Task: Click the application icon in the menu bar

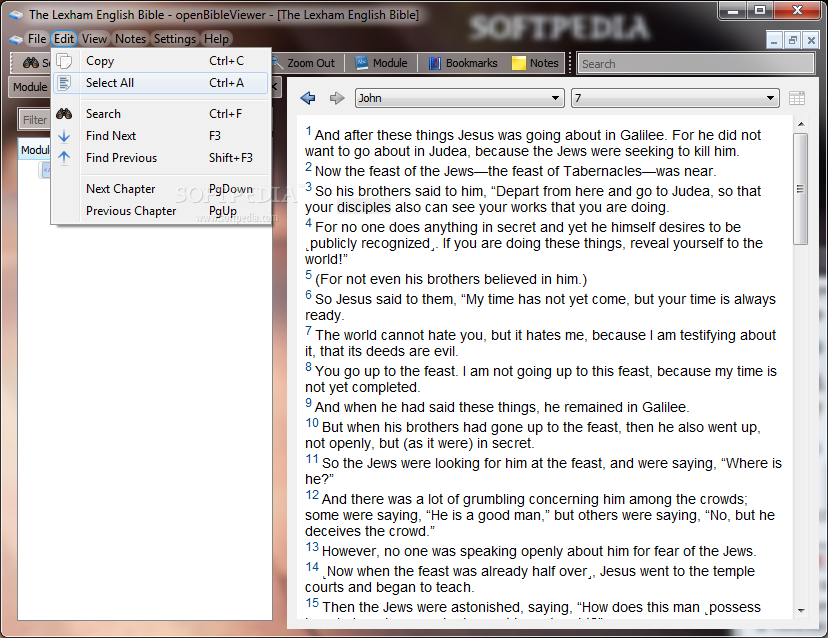Action: click(x=16, y=39)
